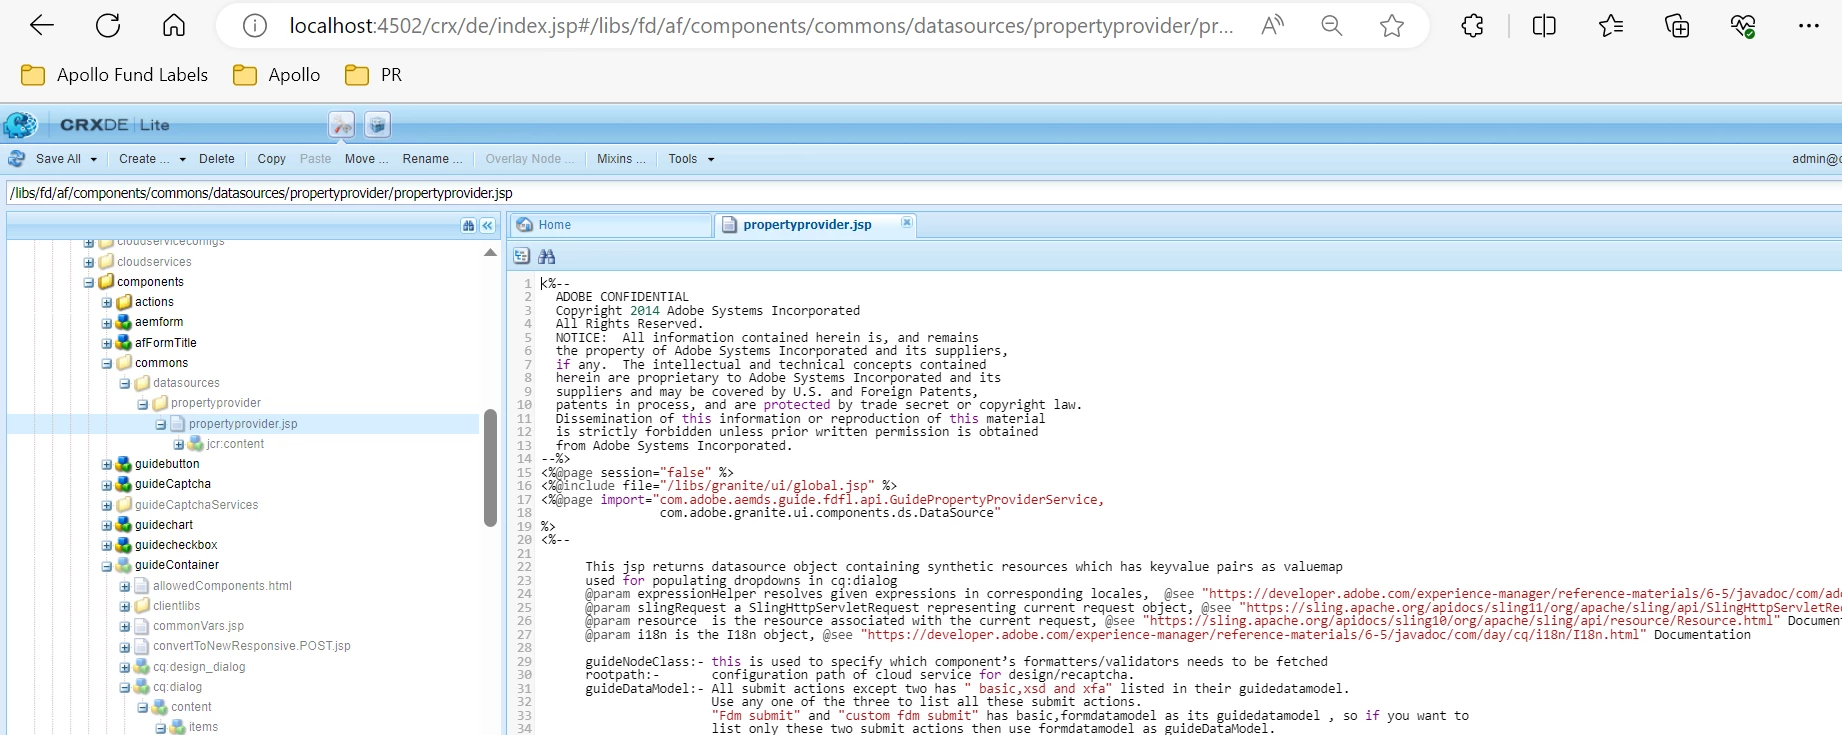Viewport: 1842px width, 735px height.
Task: Click the repository path input field
Action: (923, 193)
